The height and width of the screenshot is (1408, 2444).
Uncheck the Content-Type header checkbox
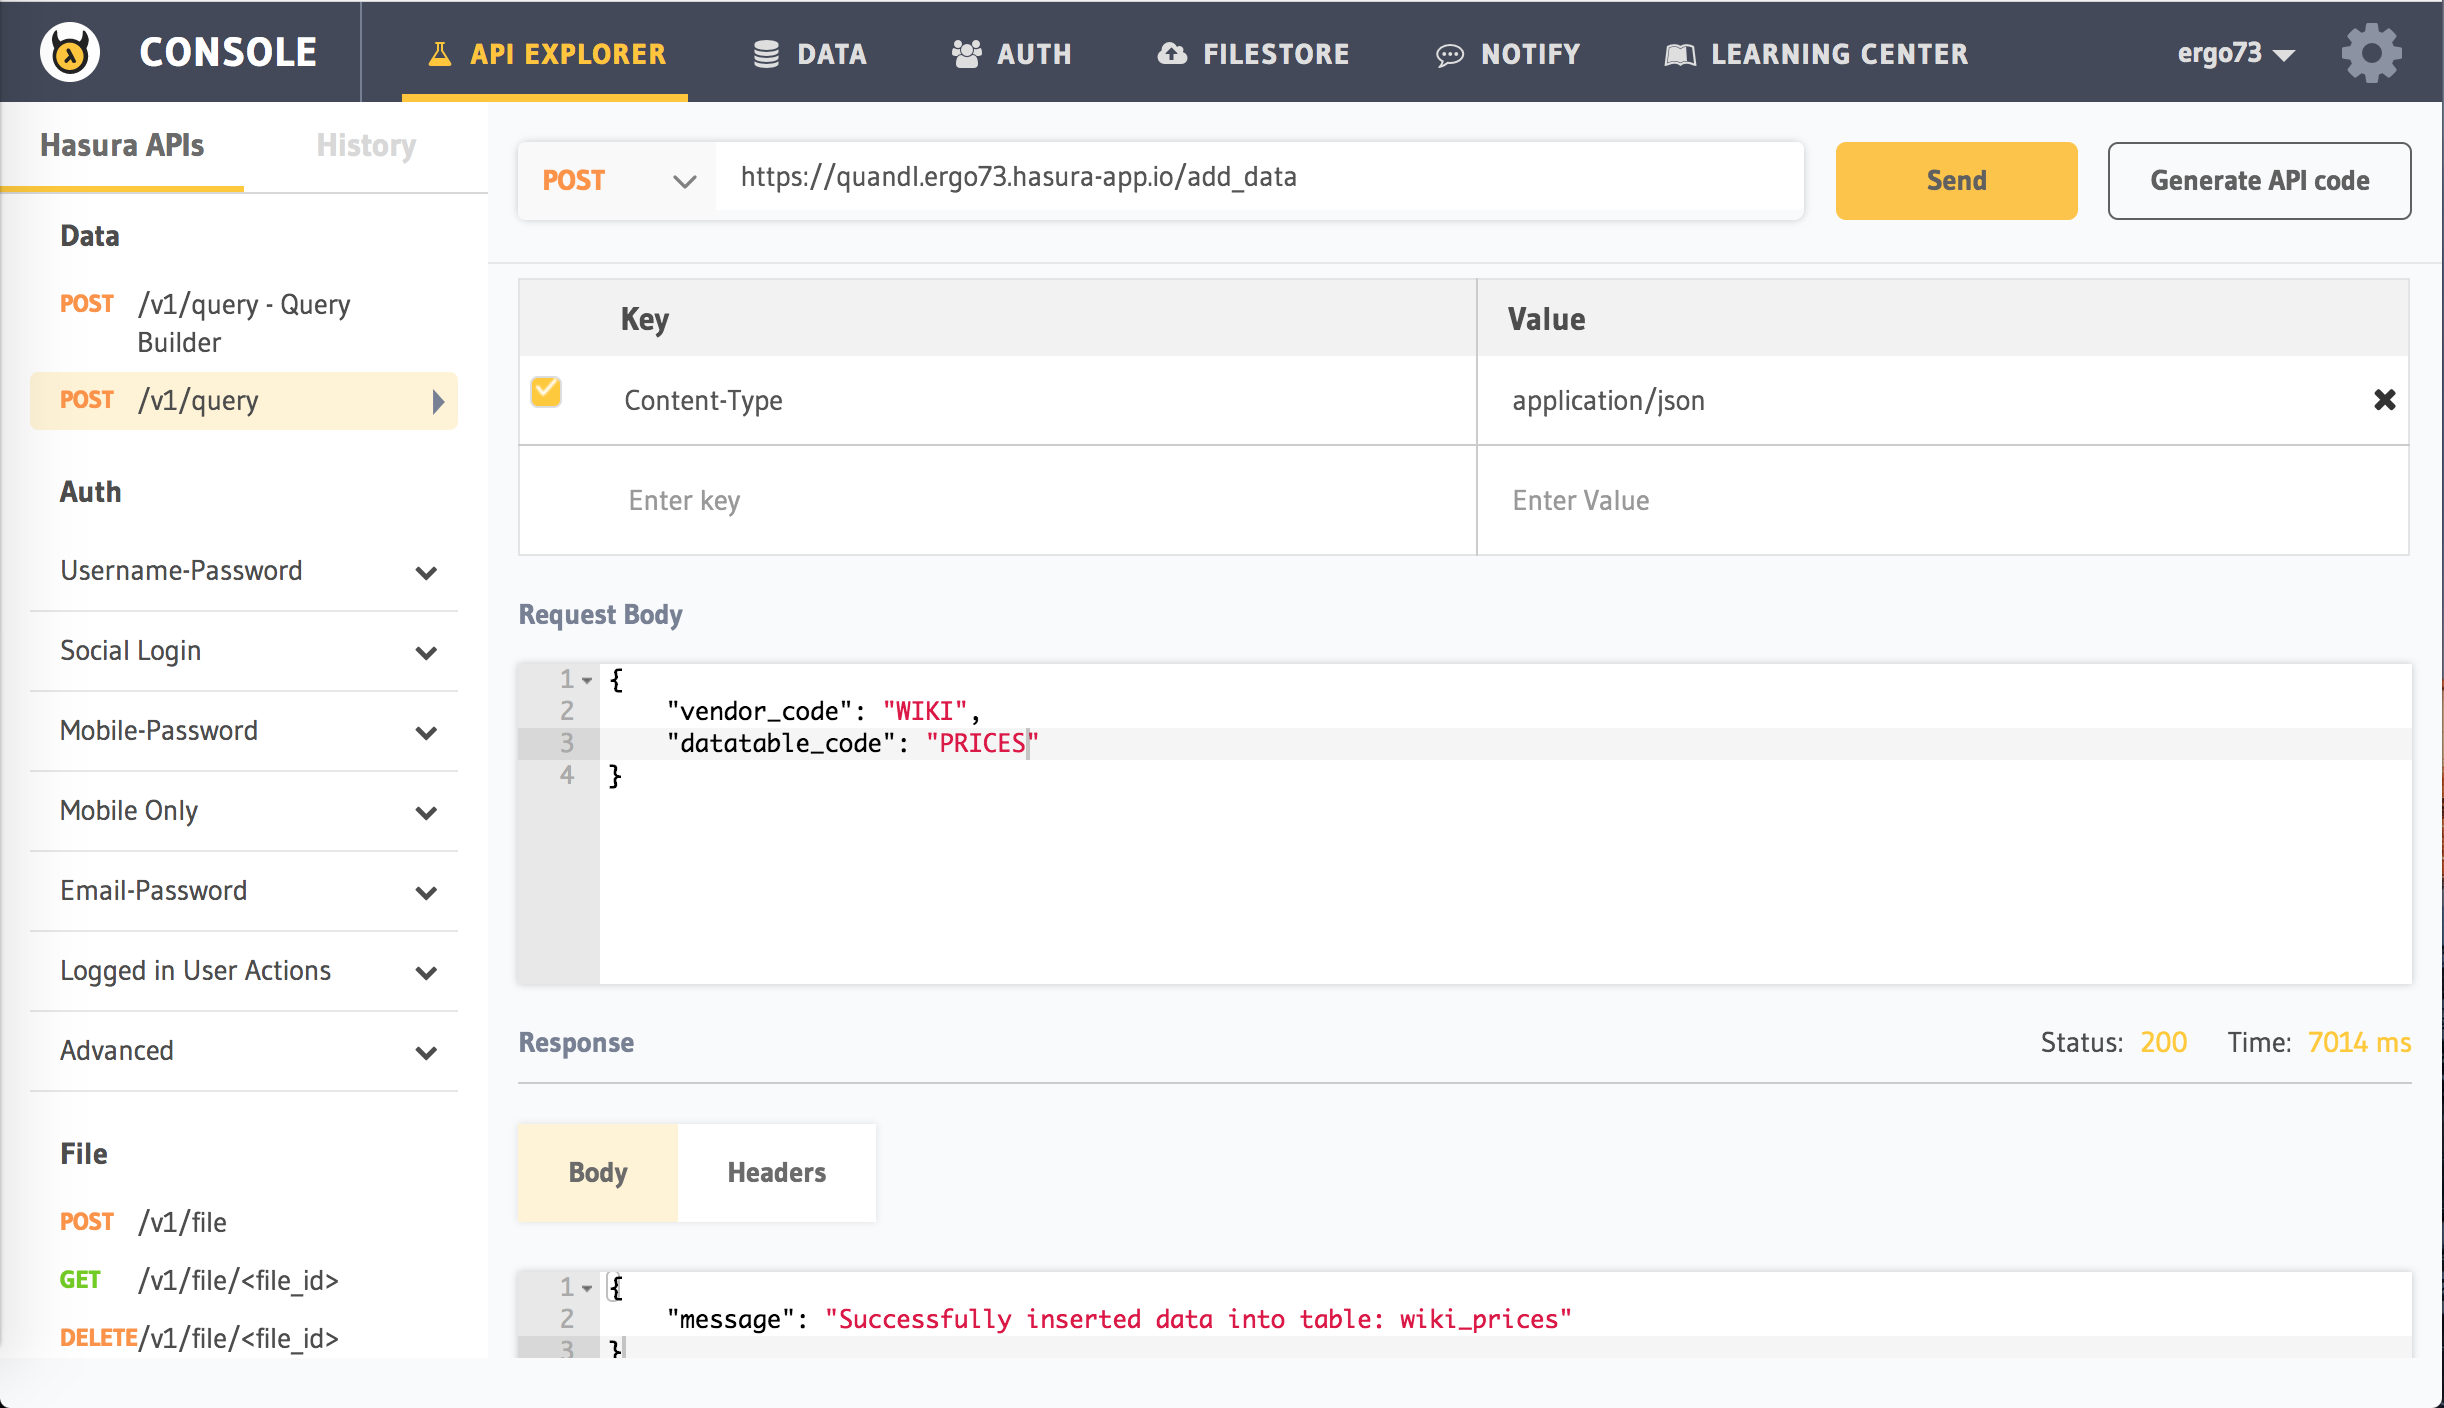[546, 391]
